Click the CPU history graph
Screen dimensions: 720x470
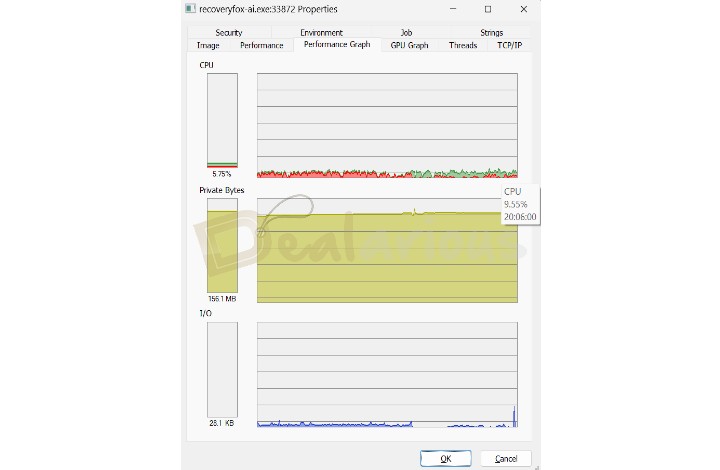pos(387,125)
